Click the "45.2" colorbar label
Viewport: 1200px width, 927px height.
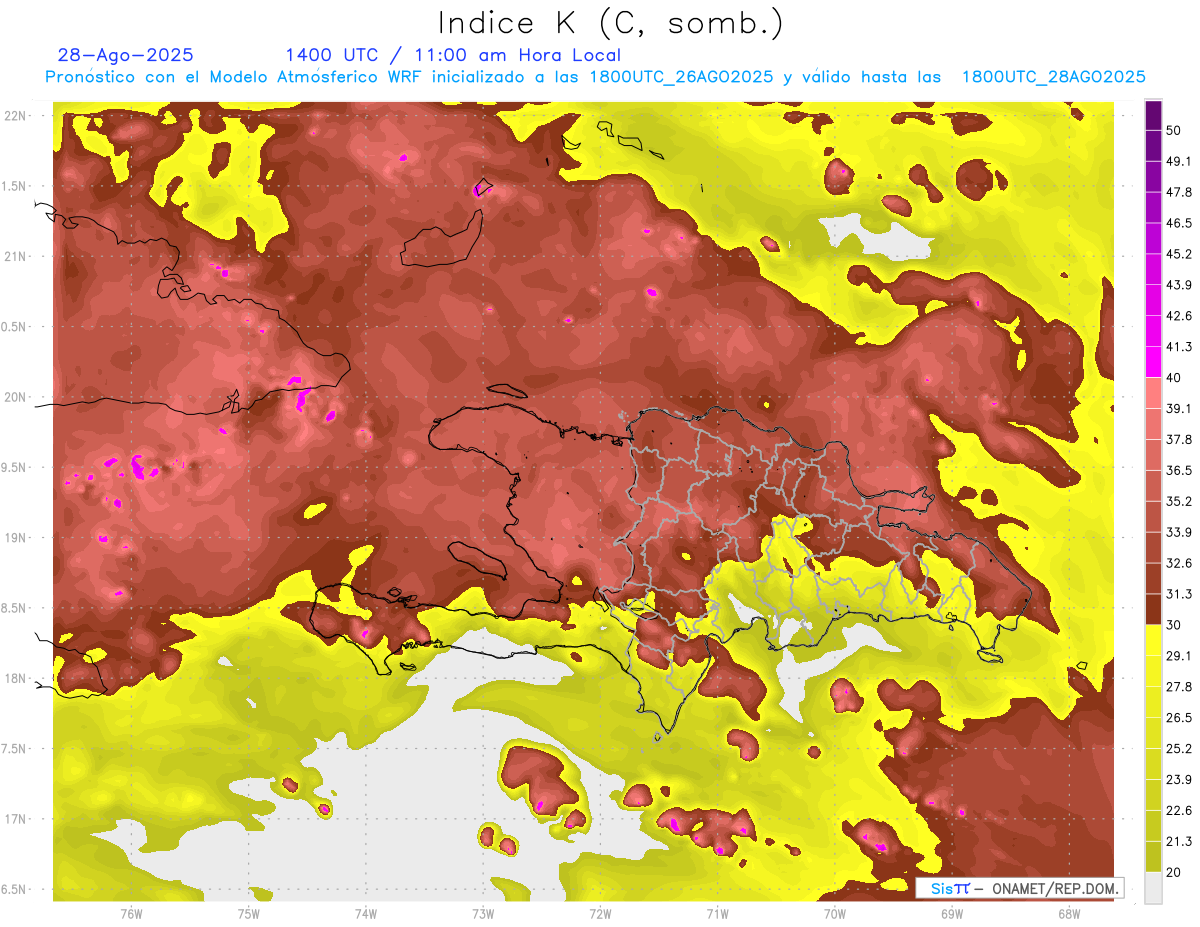click(x=1179, y=254)
